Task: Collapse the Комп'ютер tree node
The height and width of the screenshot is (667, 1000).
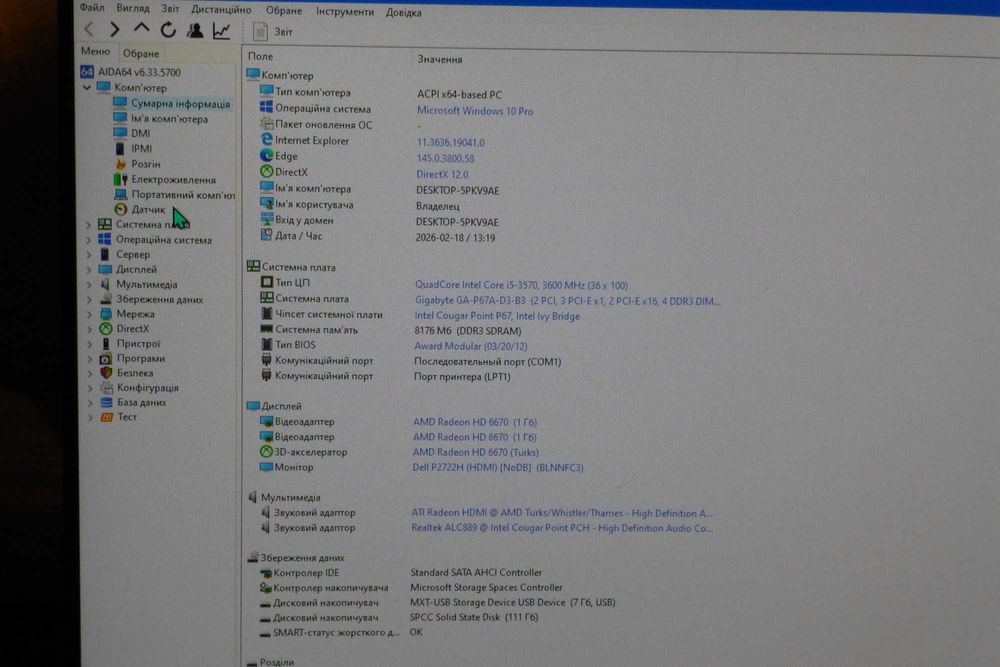Action: coord(87,87)
